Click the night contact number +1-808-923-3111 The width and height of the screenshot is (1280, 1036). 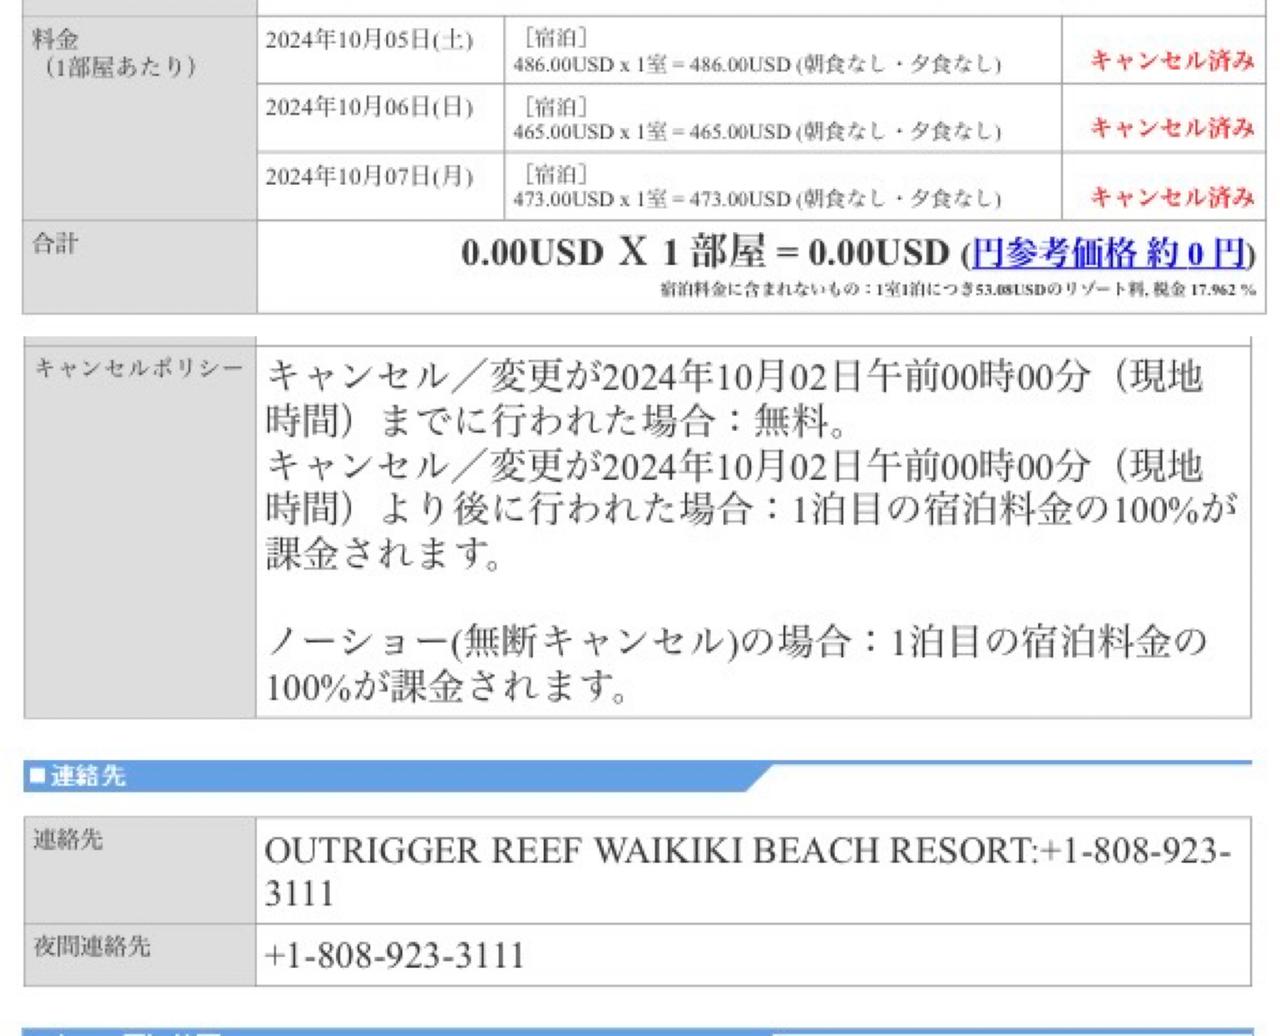coord(394,955)
